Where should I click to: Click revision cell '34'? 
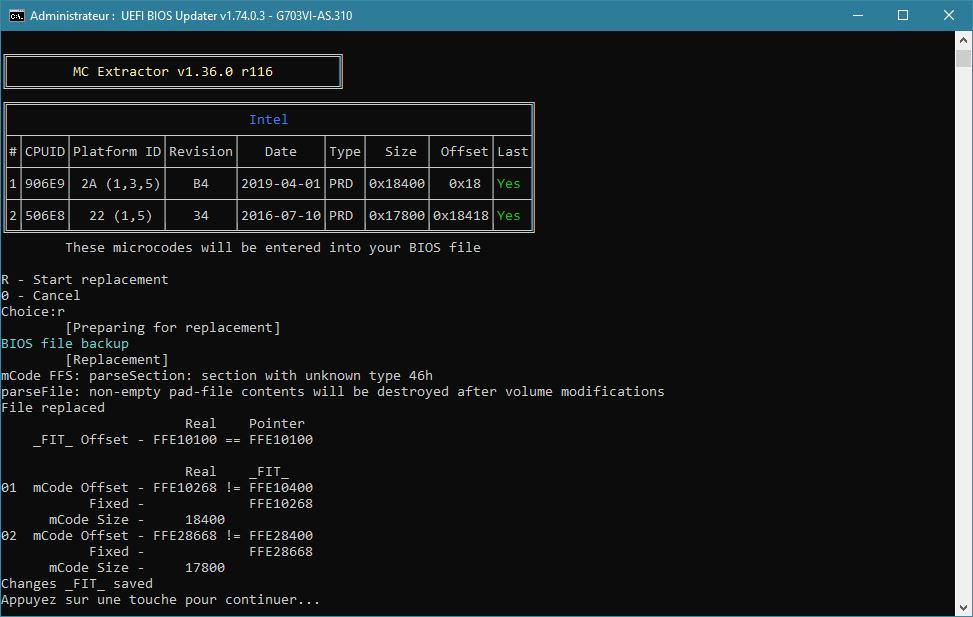pos(200,215)
